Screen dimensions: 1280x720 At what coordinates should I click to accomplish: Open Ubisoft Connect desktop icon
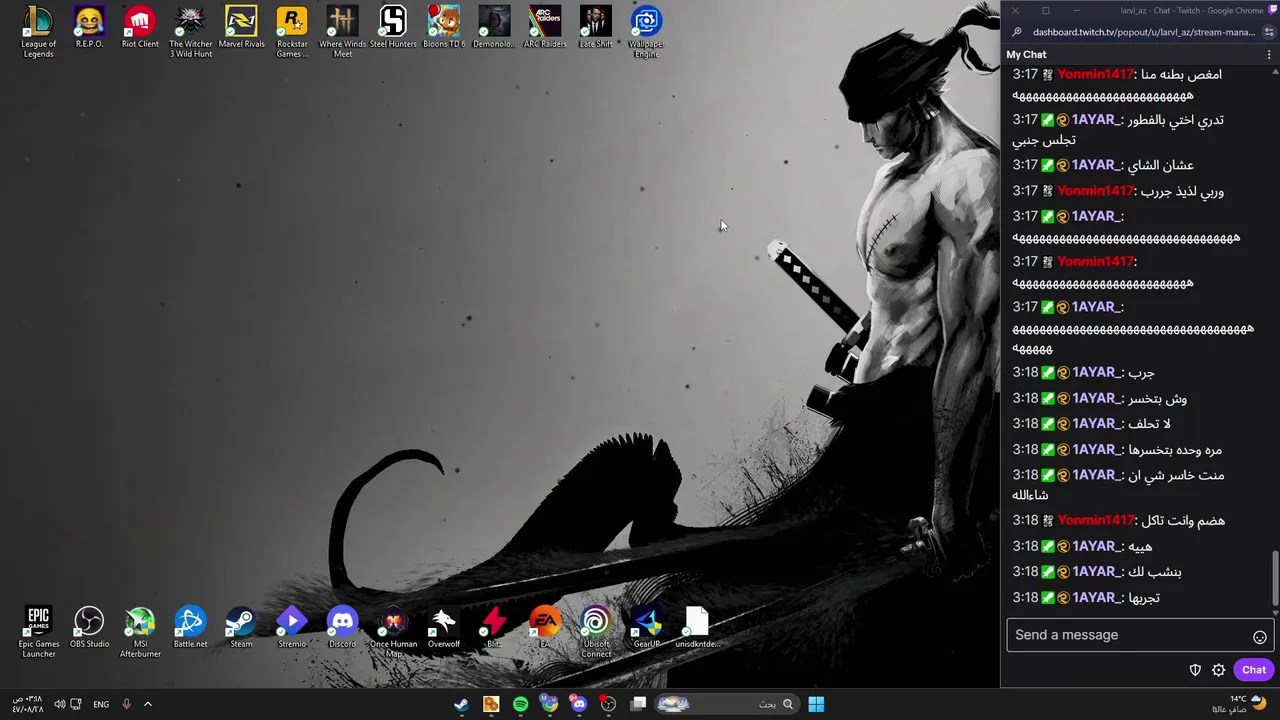tap(595, 632)
